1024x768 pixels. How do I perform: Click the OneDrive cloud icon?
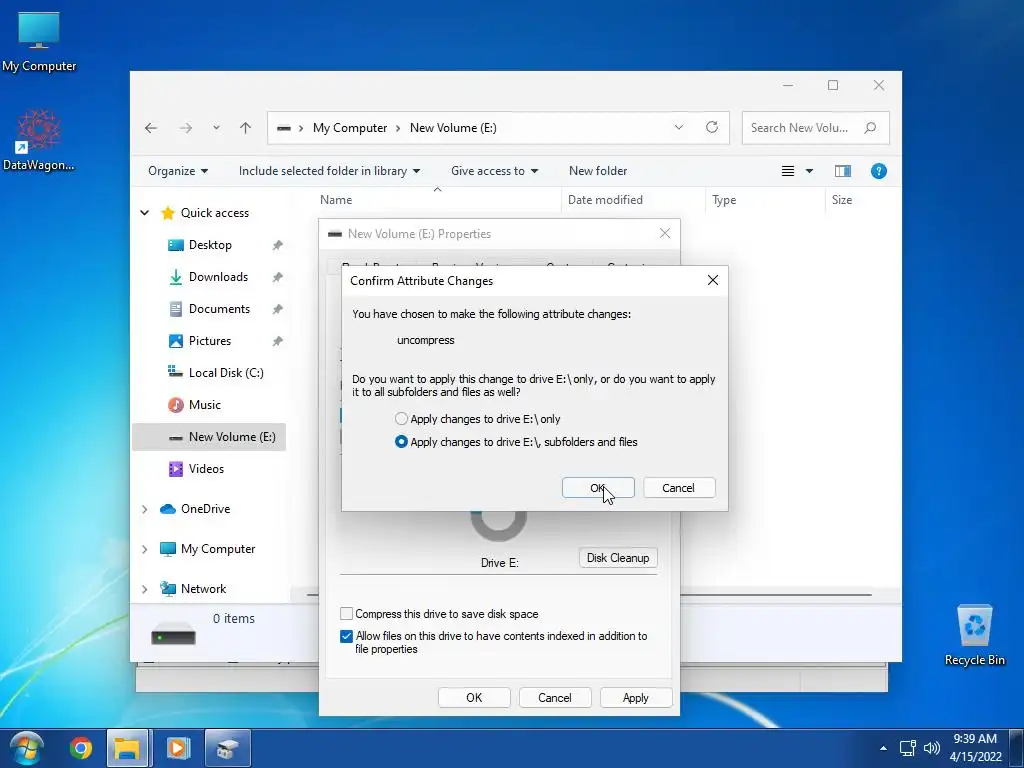[x=168, y=509]
